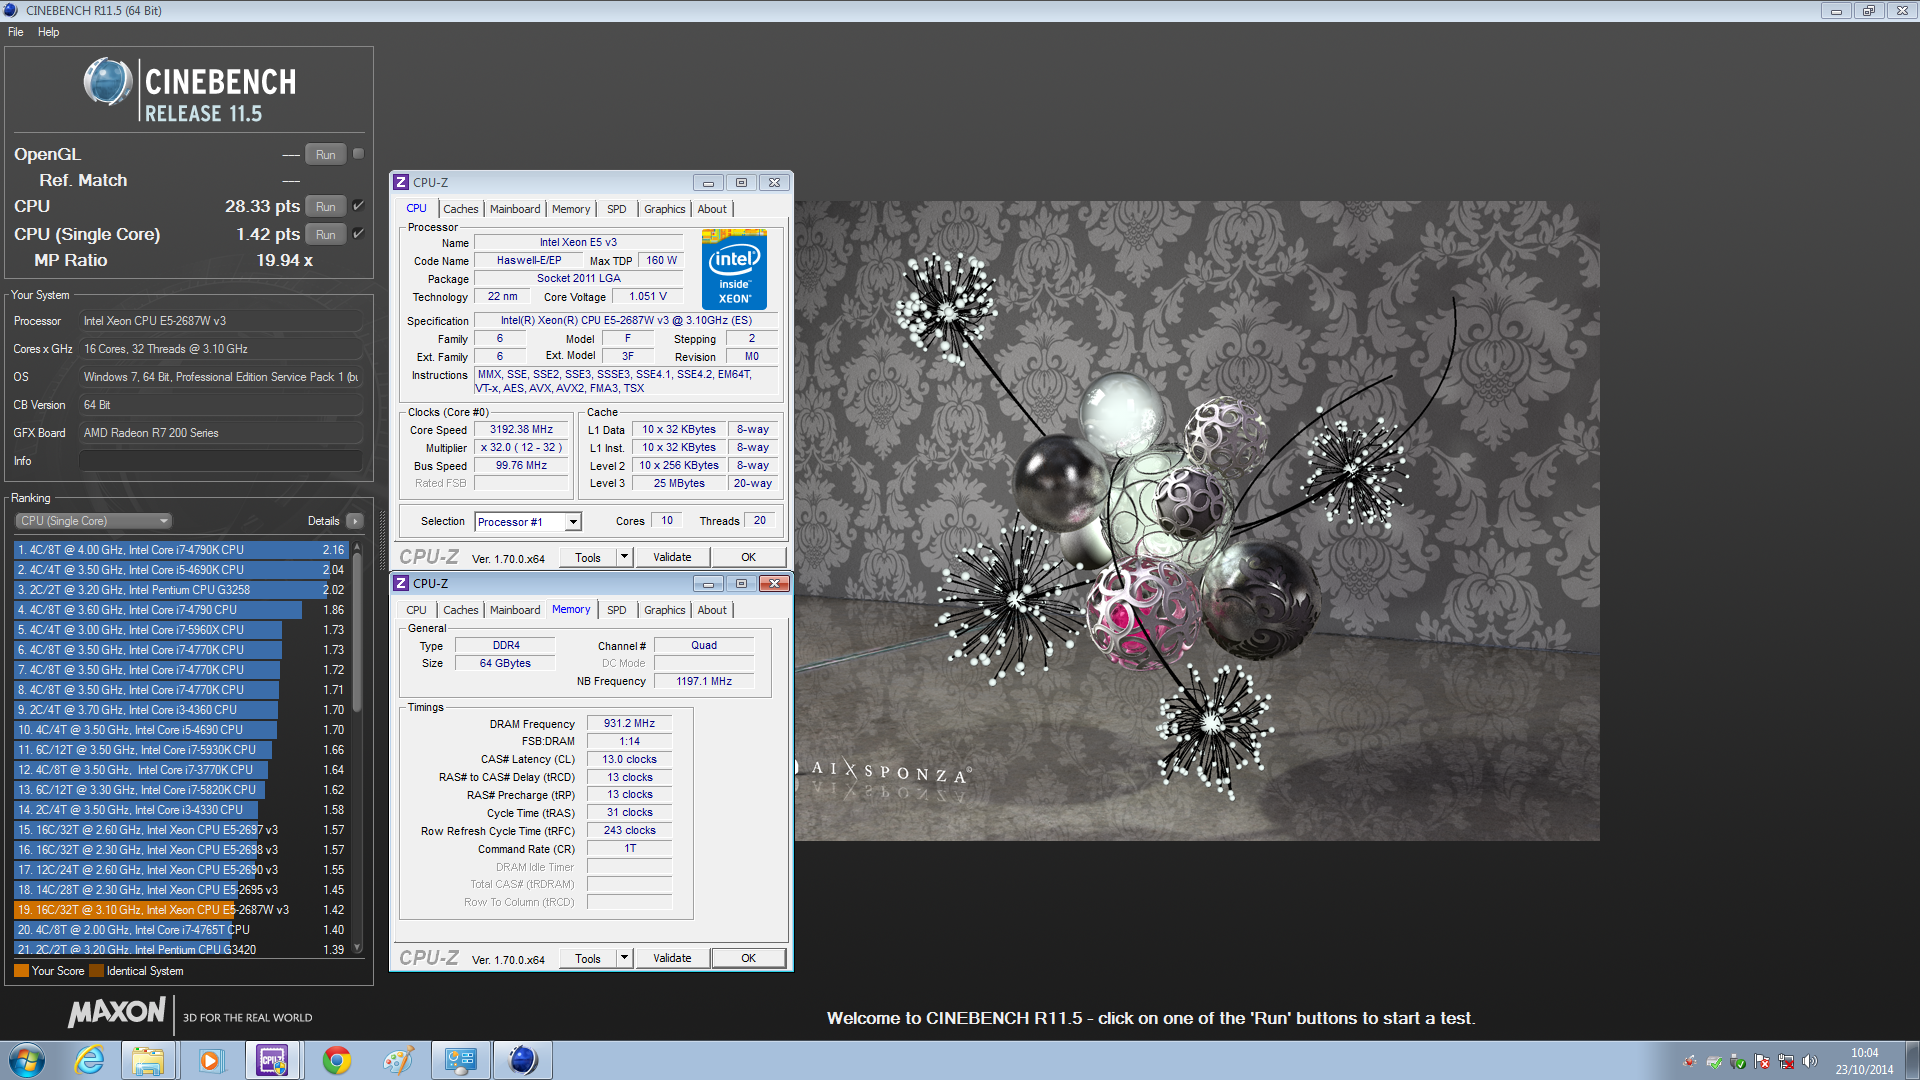Switch to CPU tab in lower CPU-Z
This screenshot has width=1920, height=1080.
coord(416,610)
